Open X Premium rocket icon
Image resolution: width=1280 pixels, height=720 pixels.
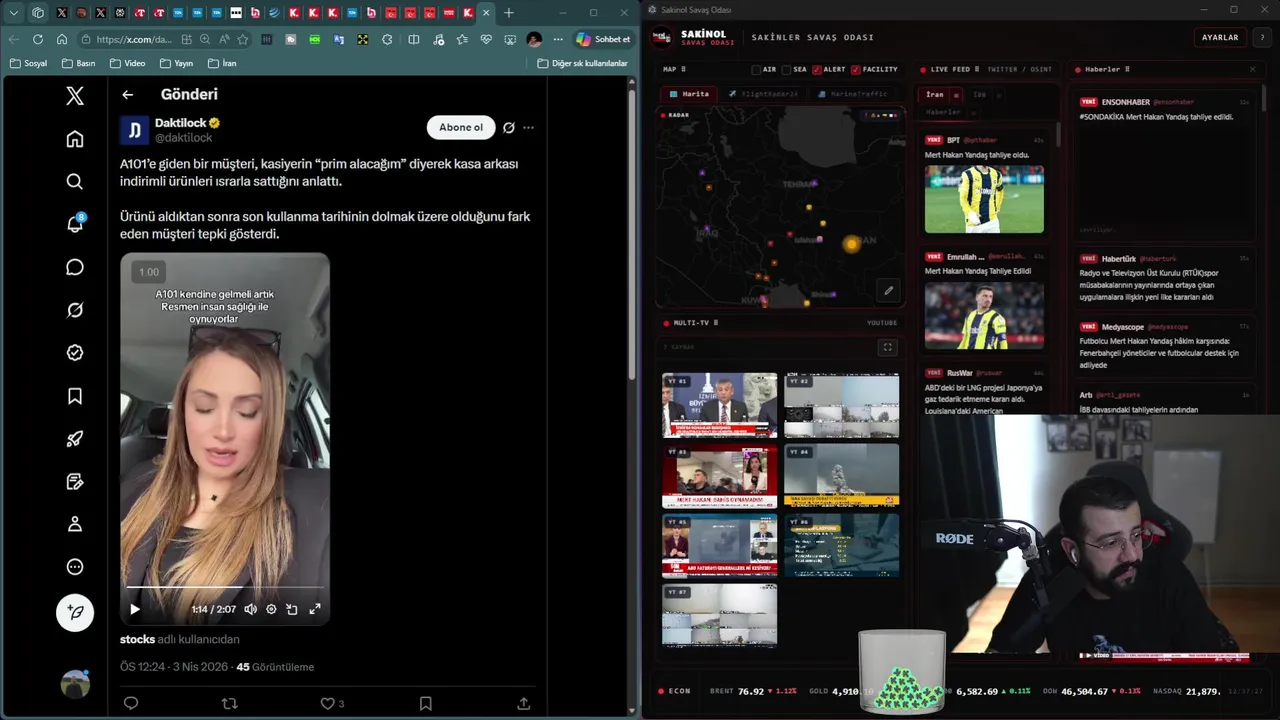pos(75,438)
